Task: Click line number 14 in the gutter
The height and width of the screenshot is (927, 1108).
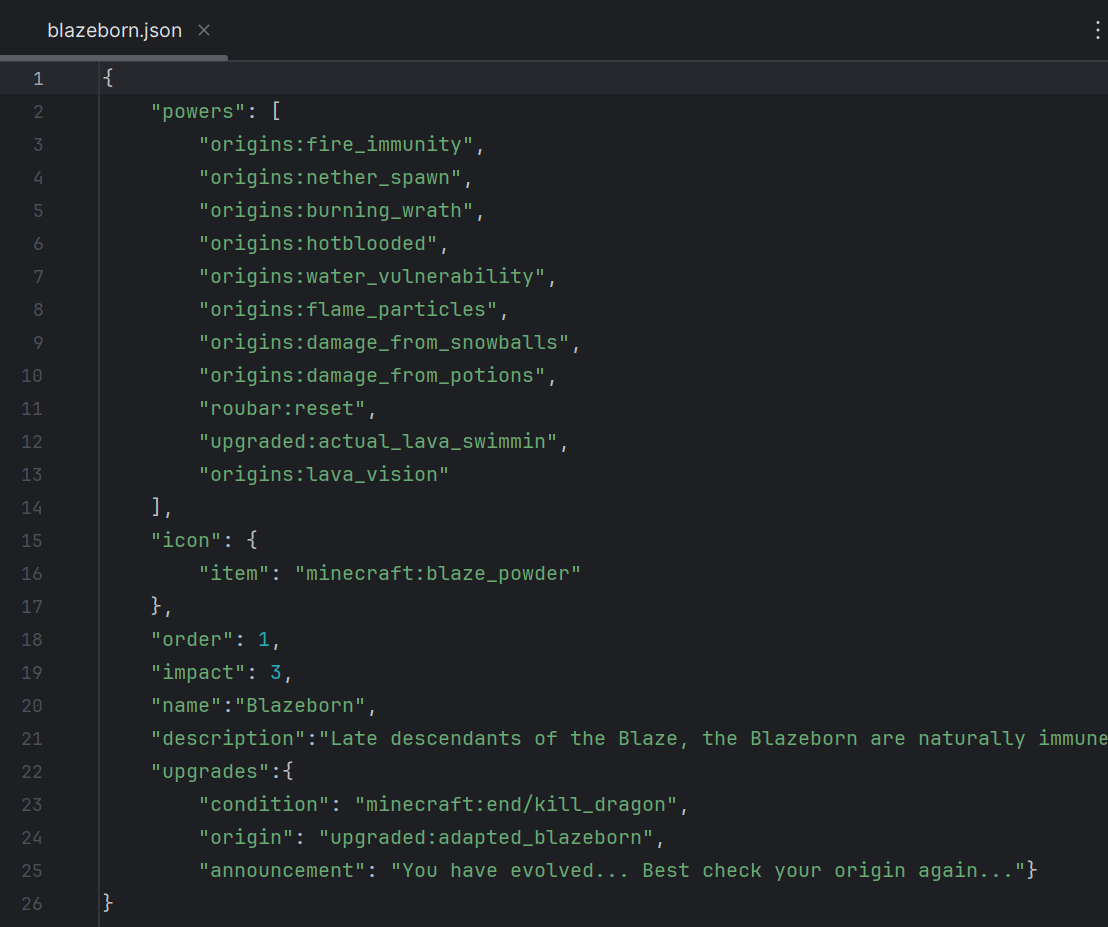Action: click(x=32, y=507)
